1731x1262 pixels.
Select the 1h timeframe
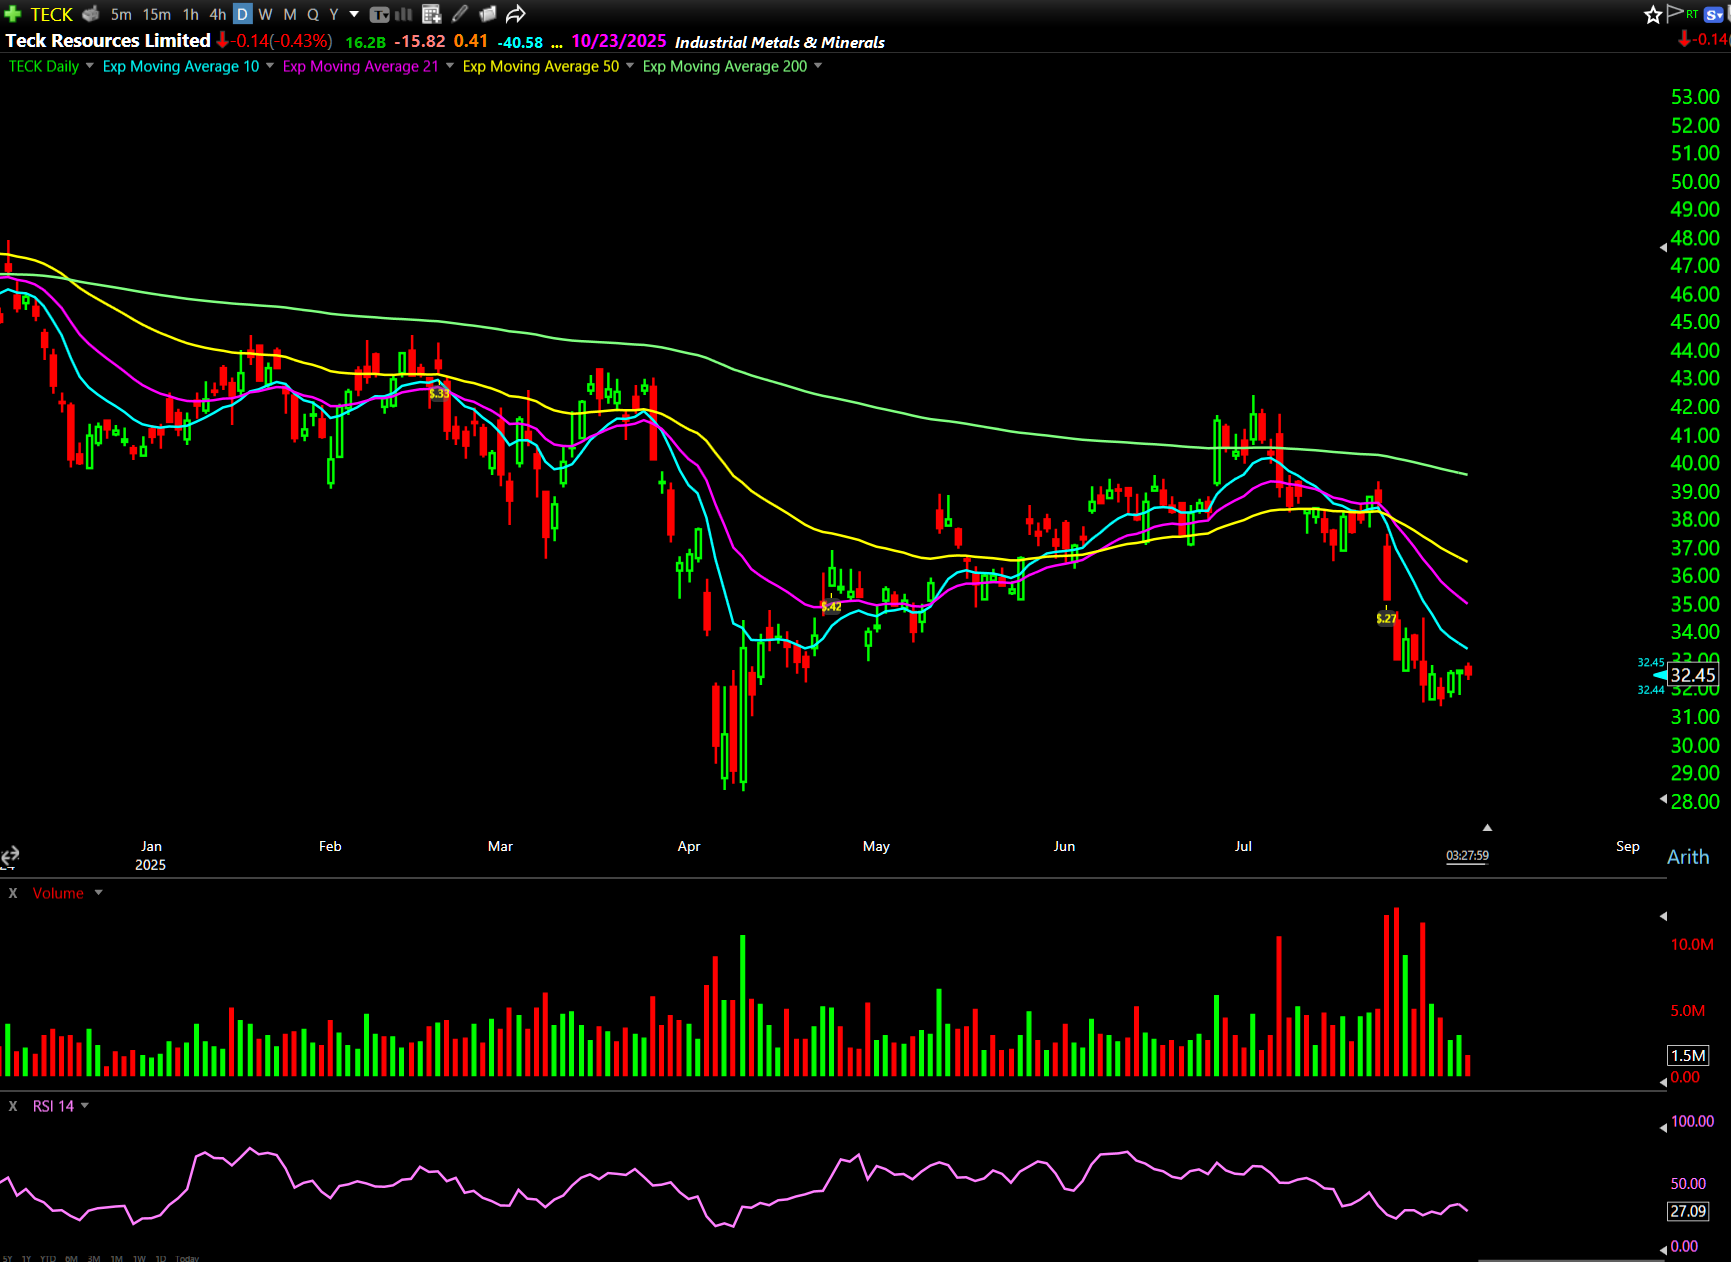(190, 14)
